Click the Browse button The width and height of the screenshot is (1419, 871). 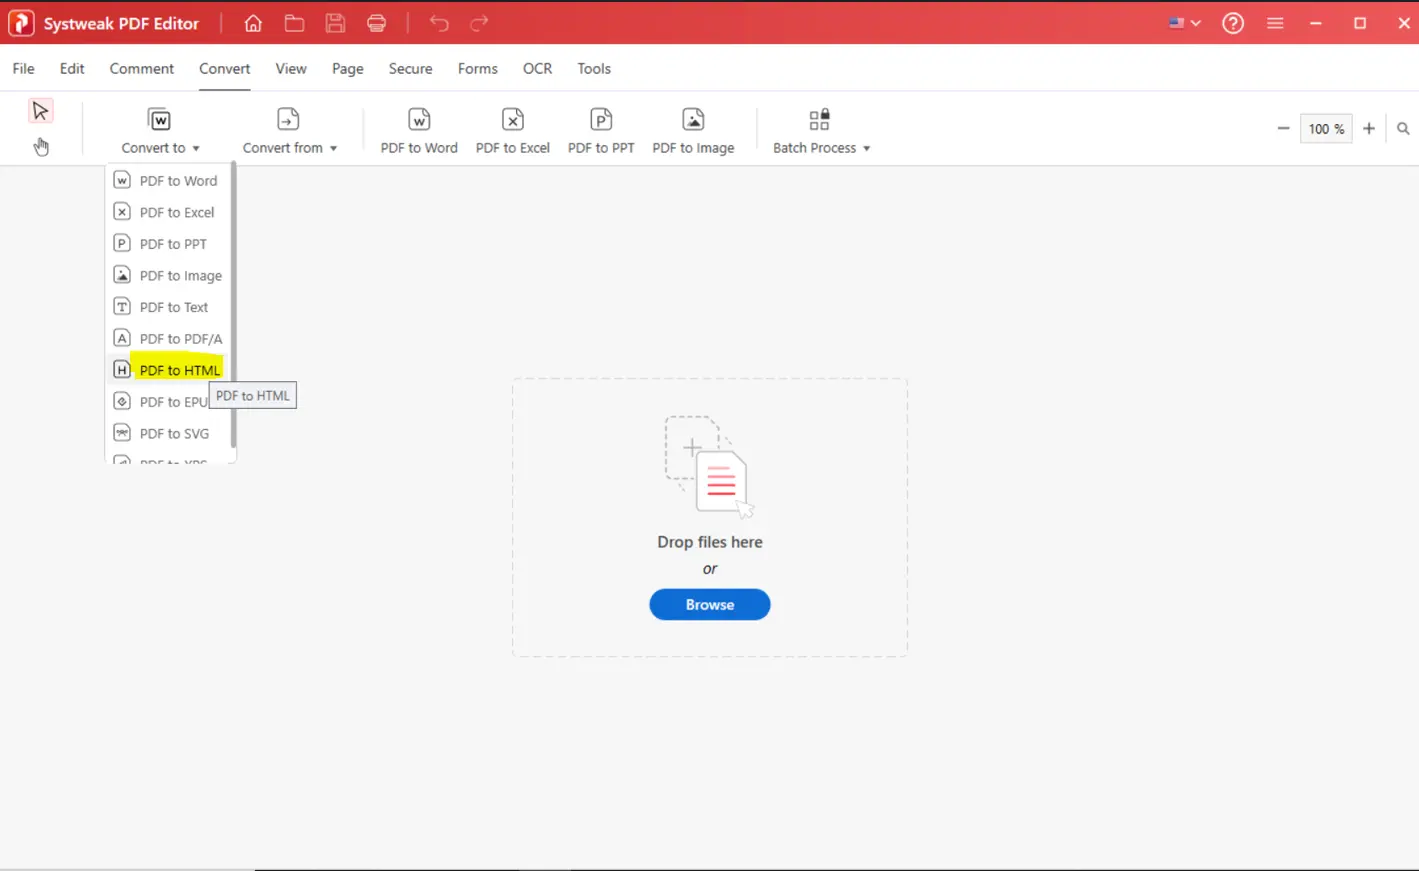[710, 604]
